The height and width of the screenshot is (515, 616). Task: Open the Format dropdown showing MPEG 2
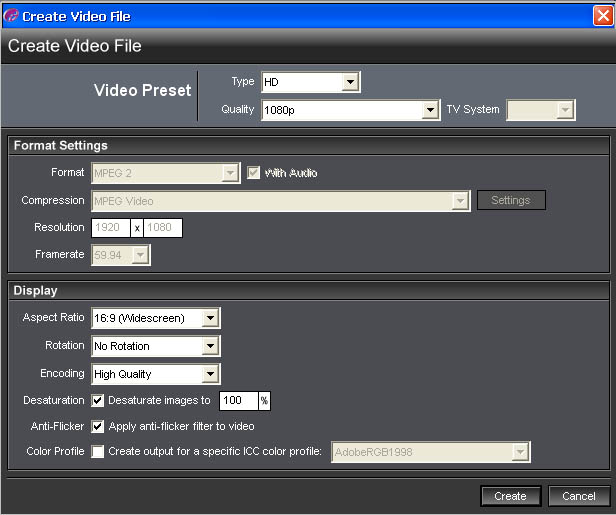[x=166, y=173]
